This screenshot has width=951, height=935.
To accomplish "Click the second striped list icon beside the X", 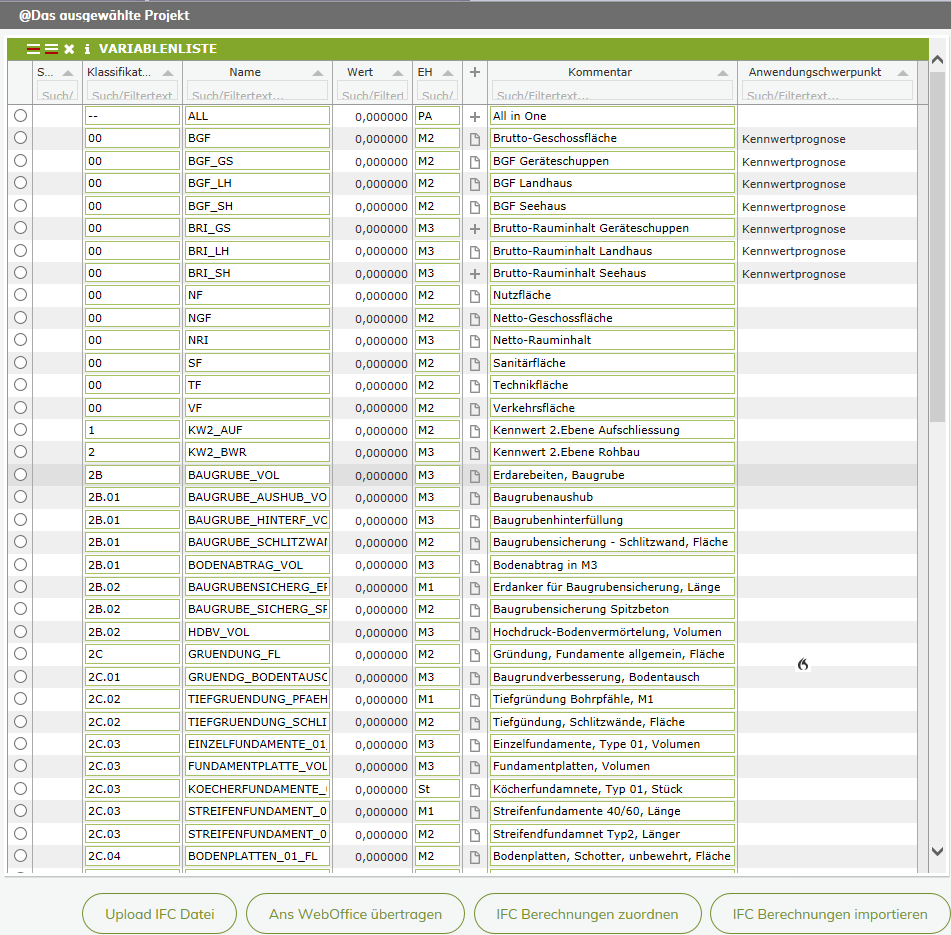I will point(51,49).
